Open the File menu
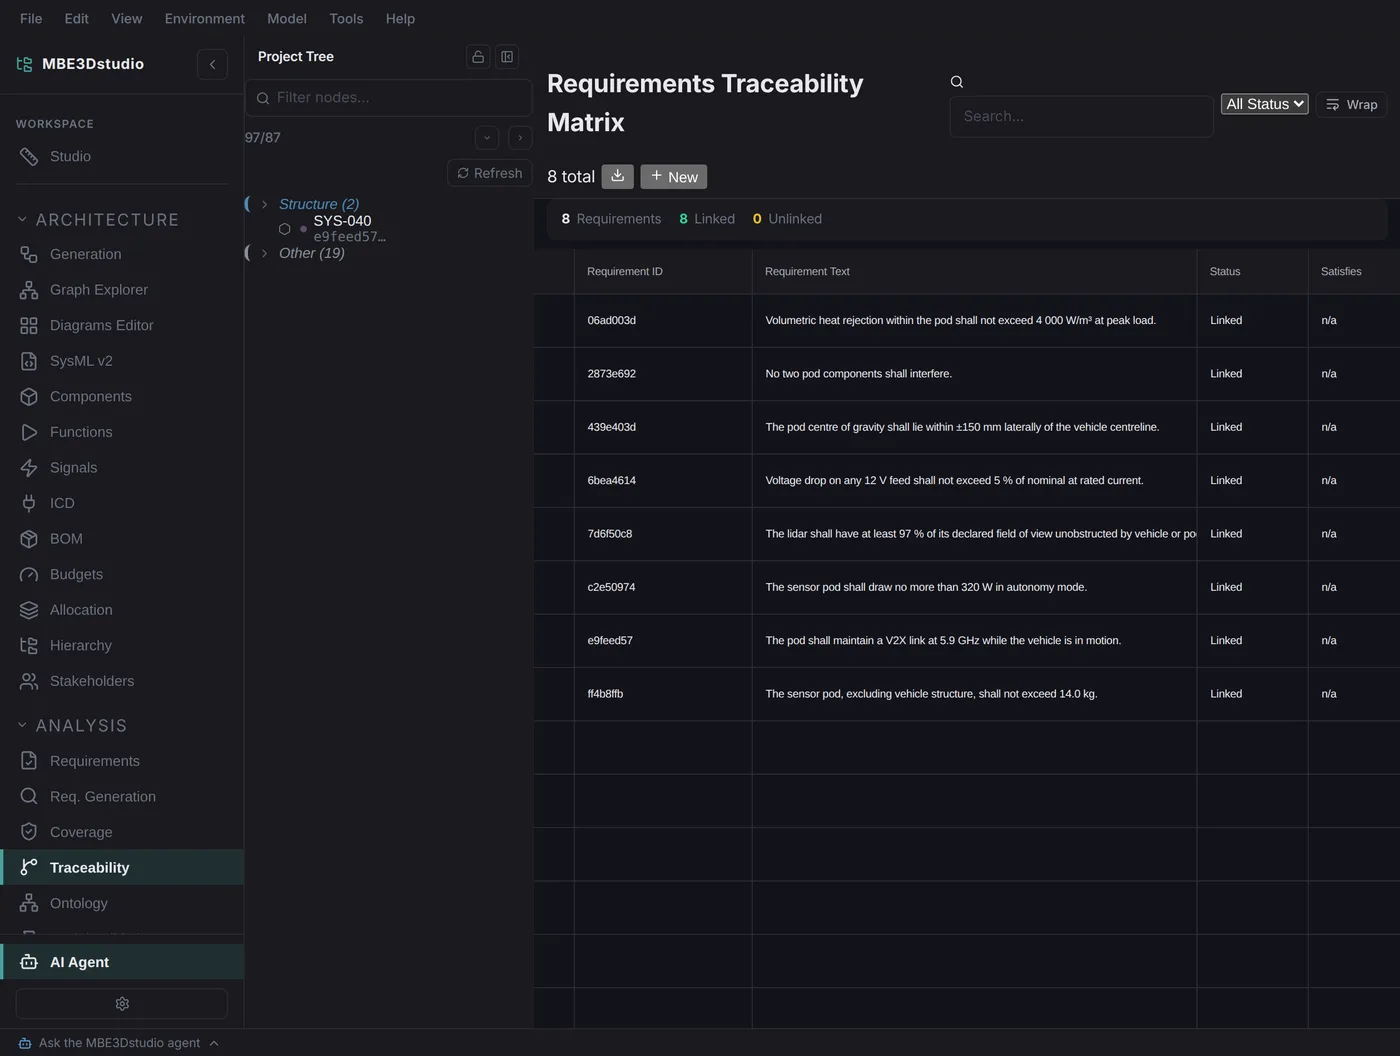The width and height of the screenshot is (1400, 1056). coord(31,19)
